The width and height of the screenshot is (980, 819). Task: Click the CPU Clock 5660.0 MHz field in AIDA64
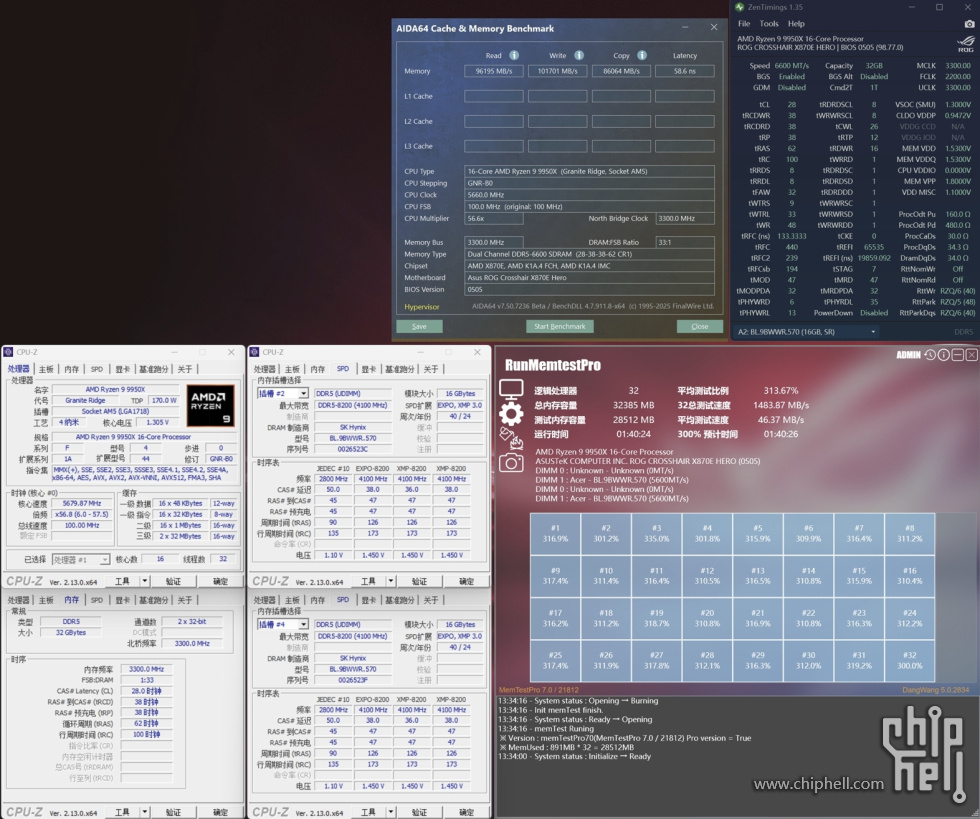[589, 195]
